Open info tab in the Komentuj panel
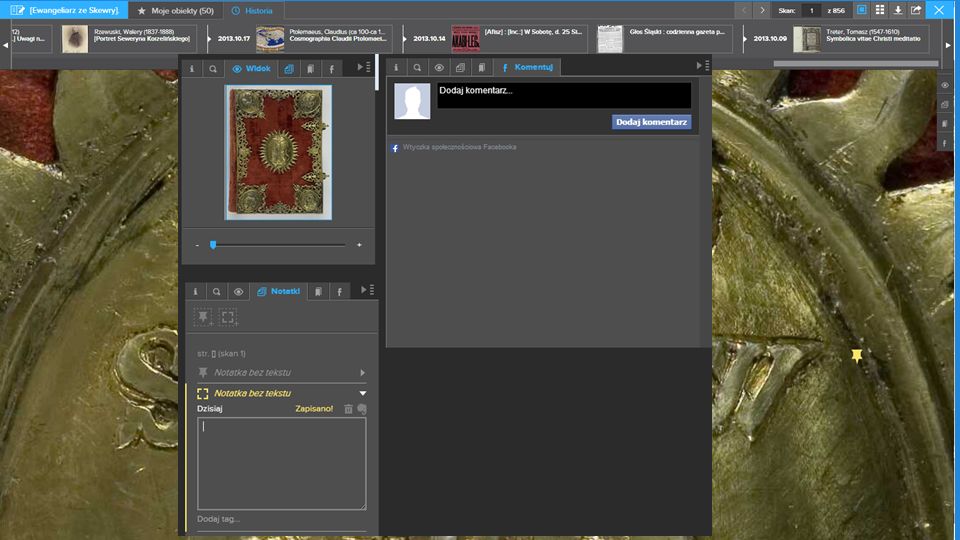The width and height of the screenshot is (960, 540). 396,67
